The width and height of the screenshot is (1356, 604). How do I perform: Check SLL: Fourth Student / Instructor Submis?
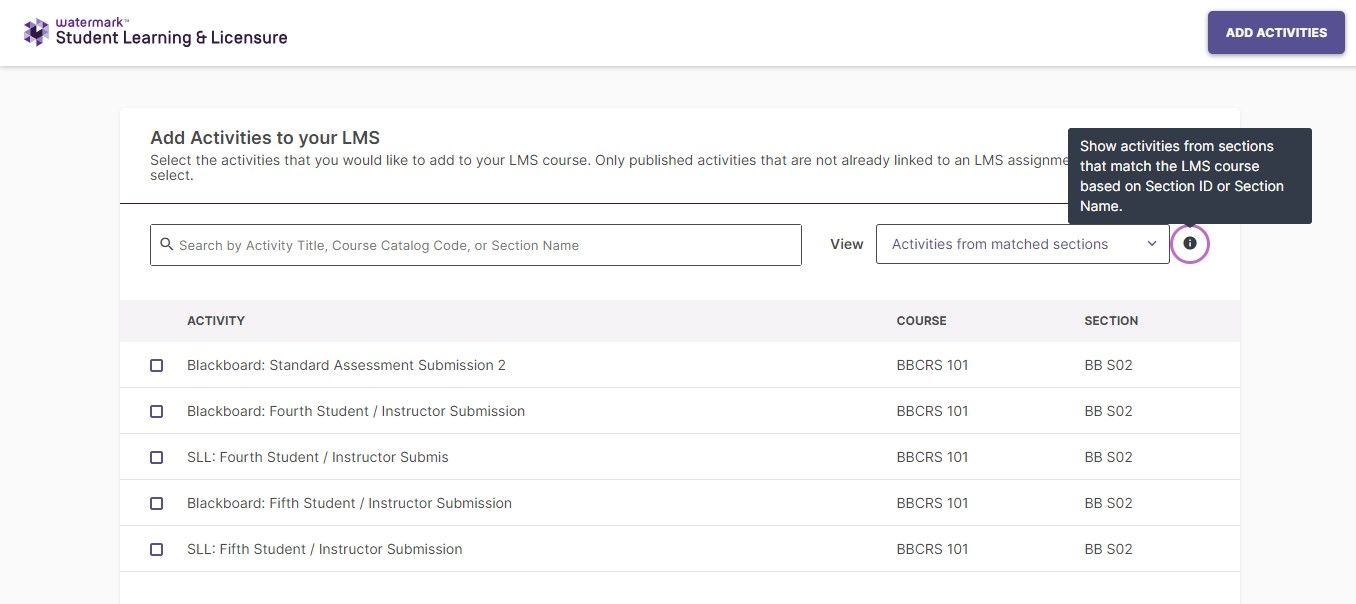point(156,457)
